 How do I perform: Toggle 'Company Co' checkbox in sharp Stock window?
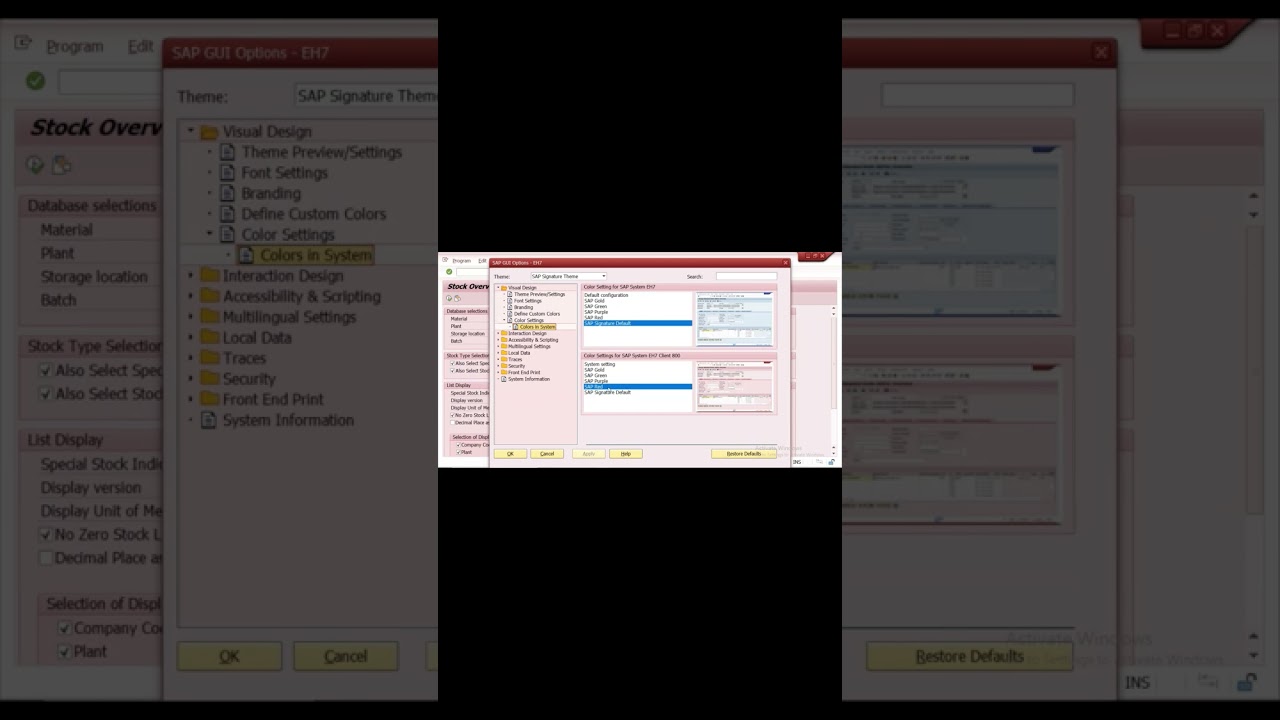tap(458, 445)
